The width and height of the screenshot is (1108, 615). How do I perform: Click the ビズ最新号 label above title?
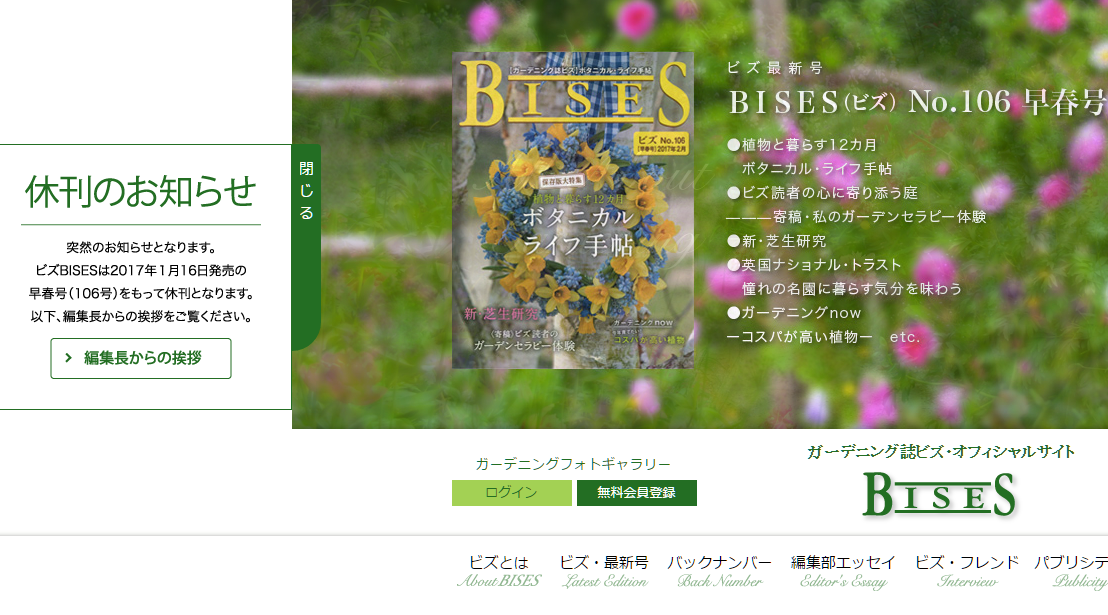(x=774, y=68)
